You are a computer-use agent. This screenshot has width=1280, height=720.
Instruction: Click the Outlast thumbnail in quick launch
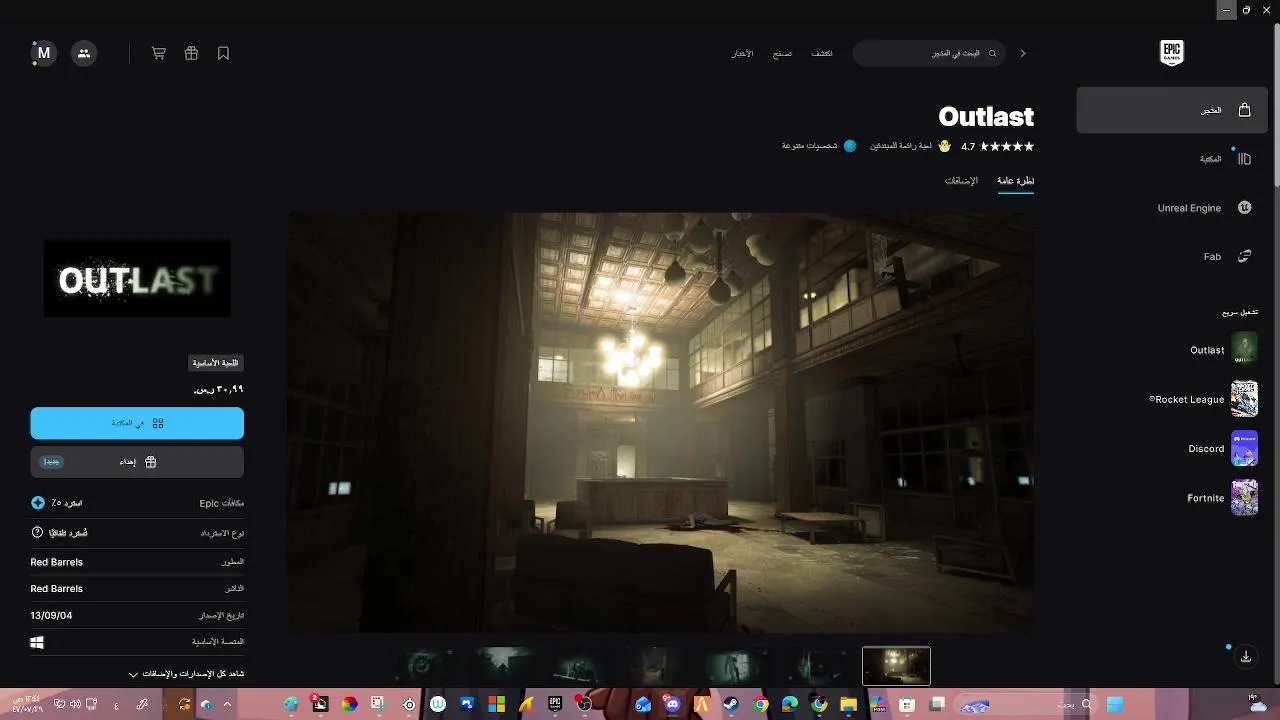pos(1244,349)
